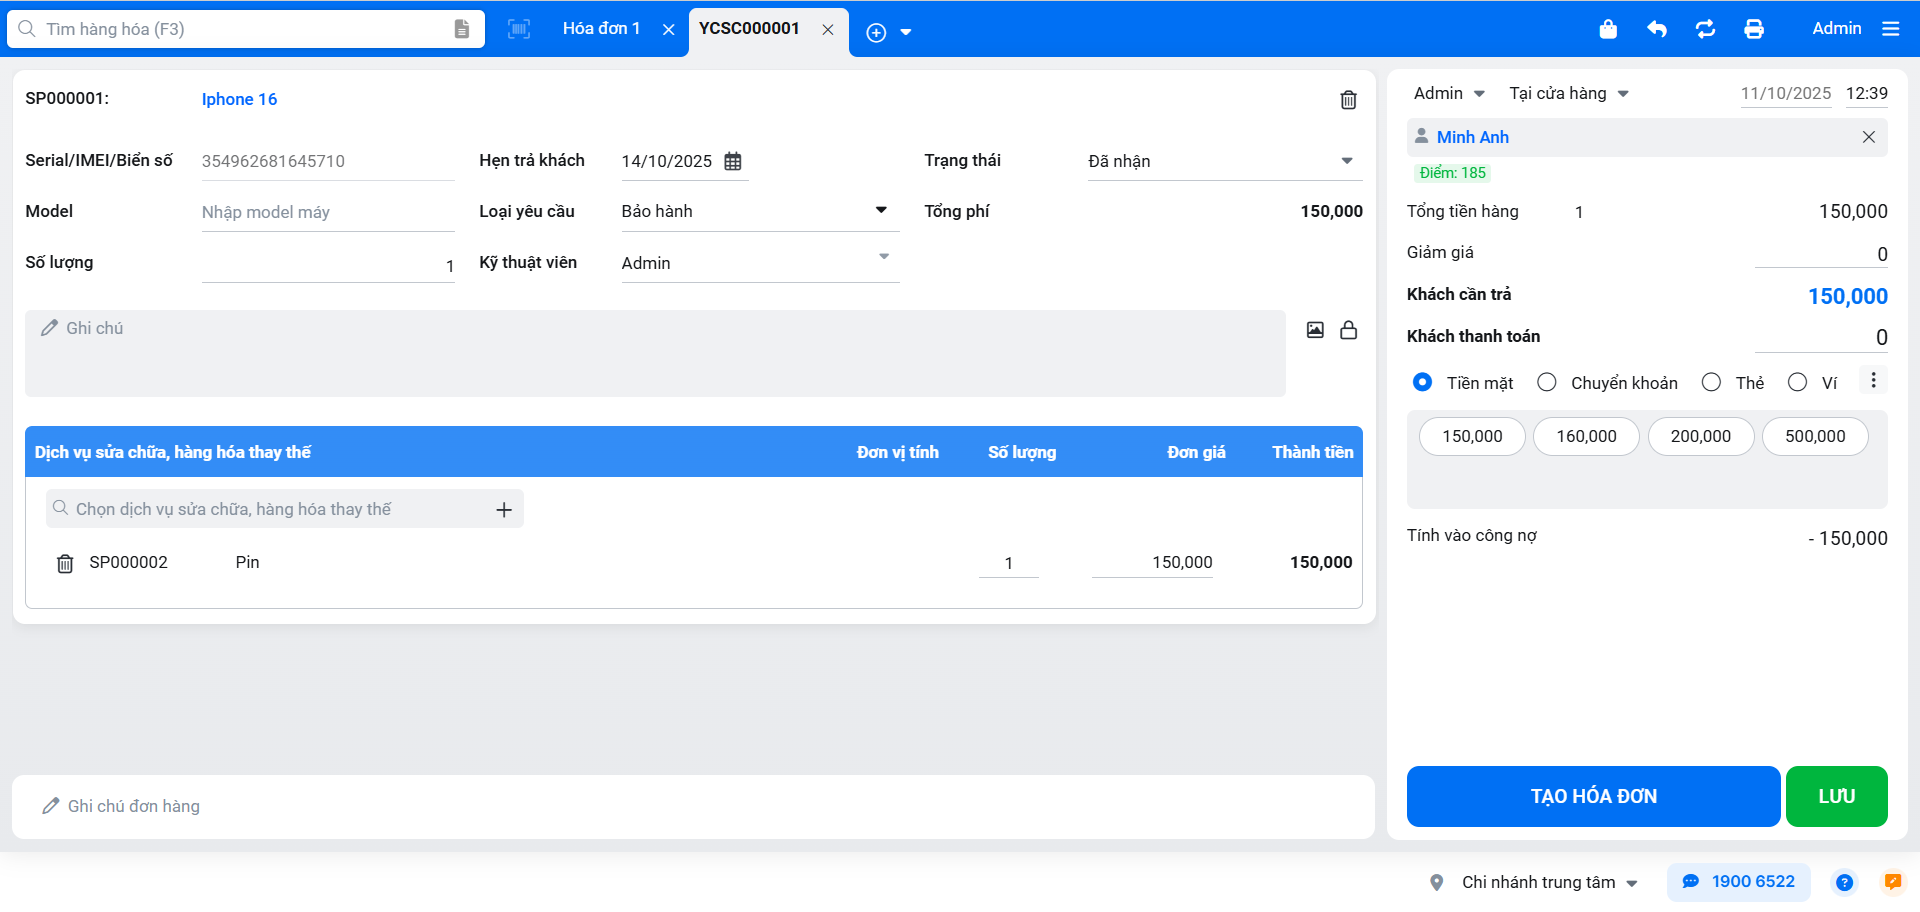1920x912 pixels.
Task: Open the orange feedback chat icon
Action: (1892, 882)
